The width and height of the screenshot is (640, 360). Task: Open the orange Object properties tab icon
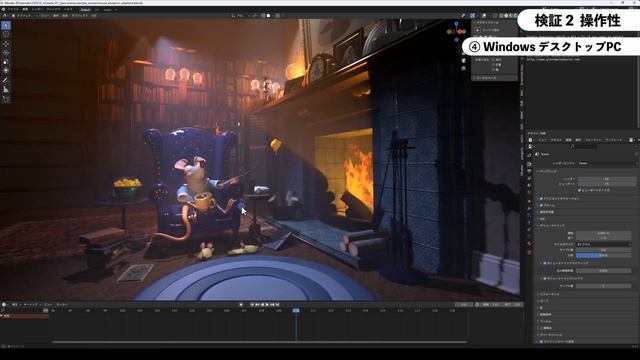coord(529,201)
